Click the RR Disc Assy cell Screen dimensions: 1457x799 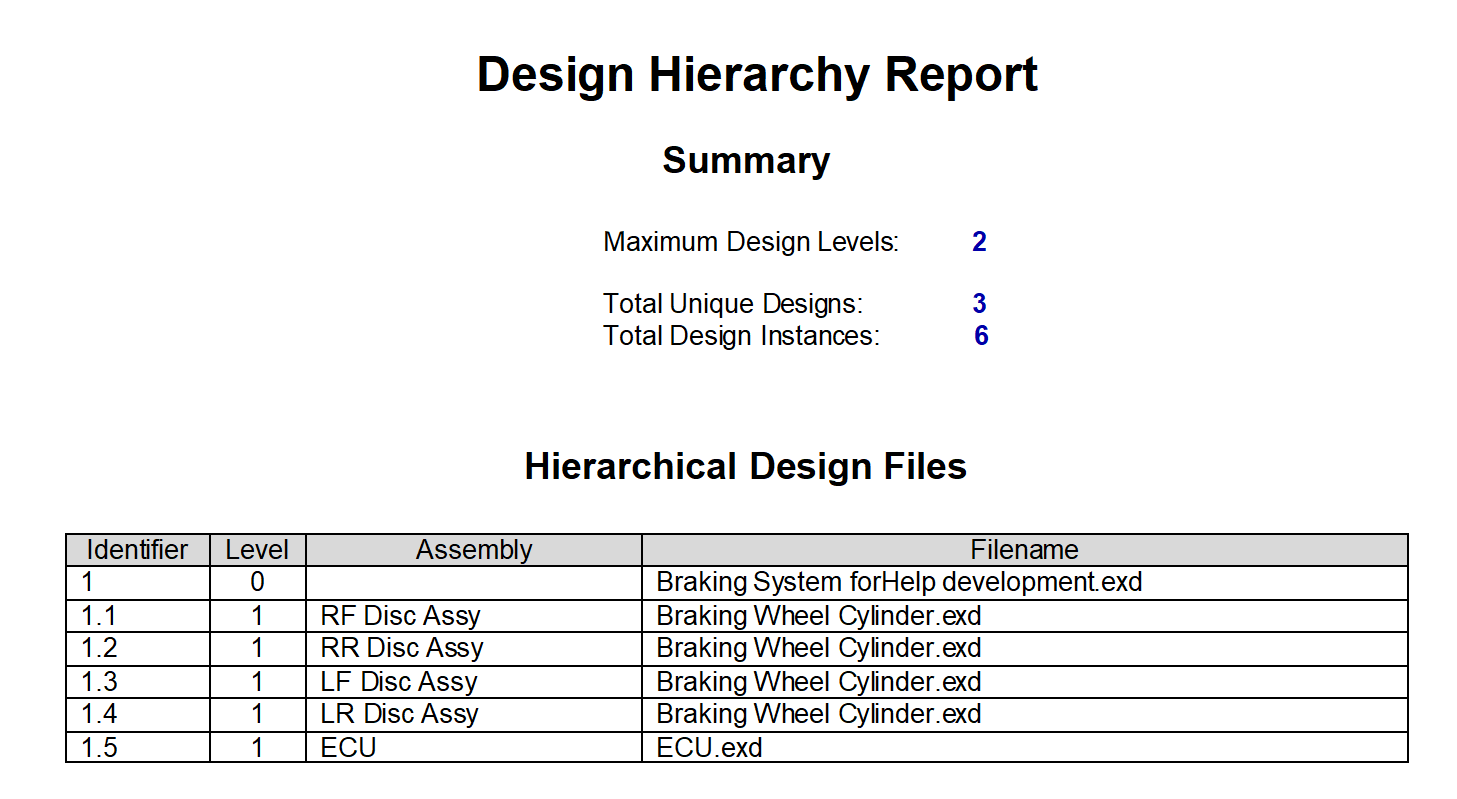[474, 649]
